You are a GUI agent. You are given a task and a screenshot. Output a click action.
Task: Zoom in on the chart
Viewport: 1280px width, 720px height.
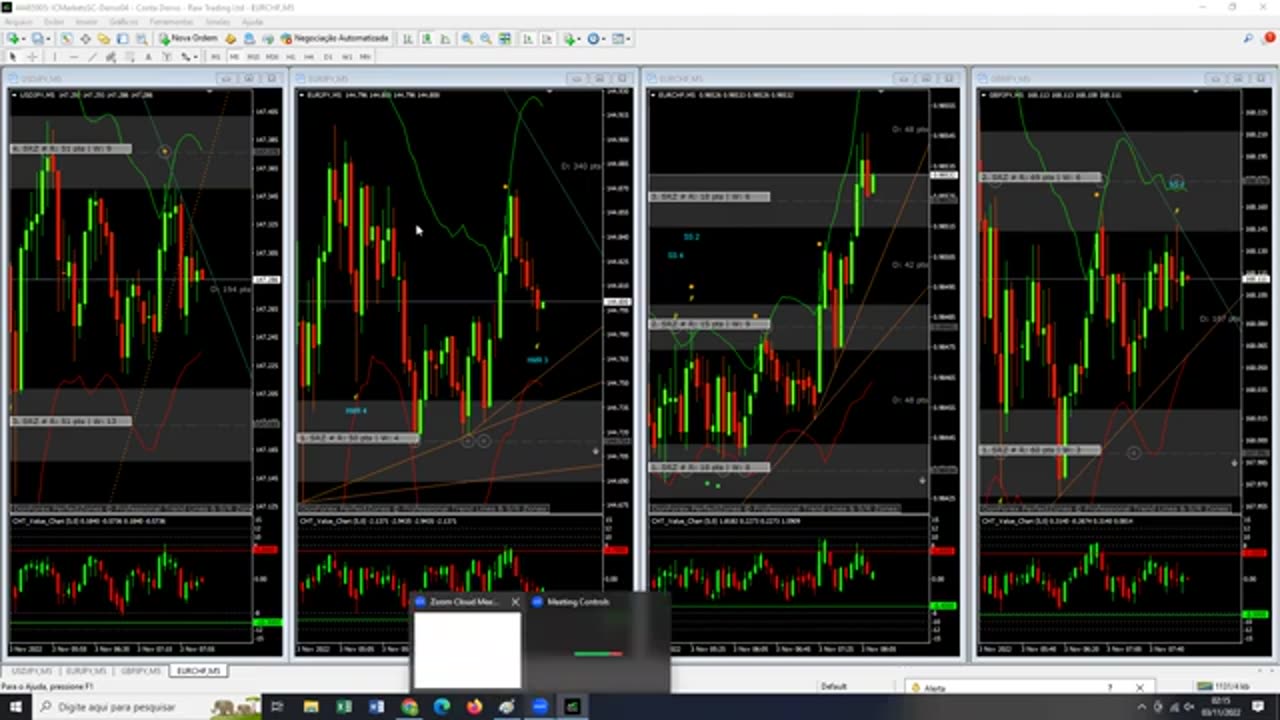coord(467,39)
